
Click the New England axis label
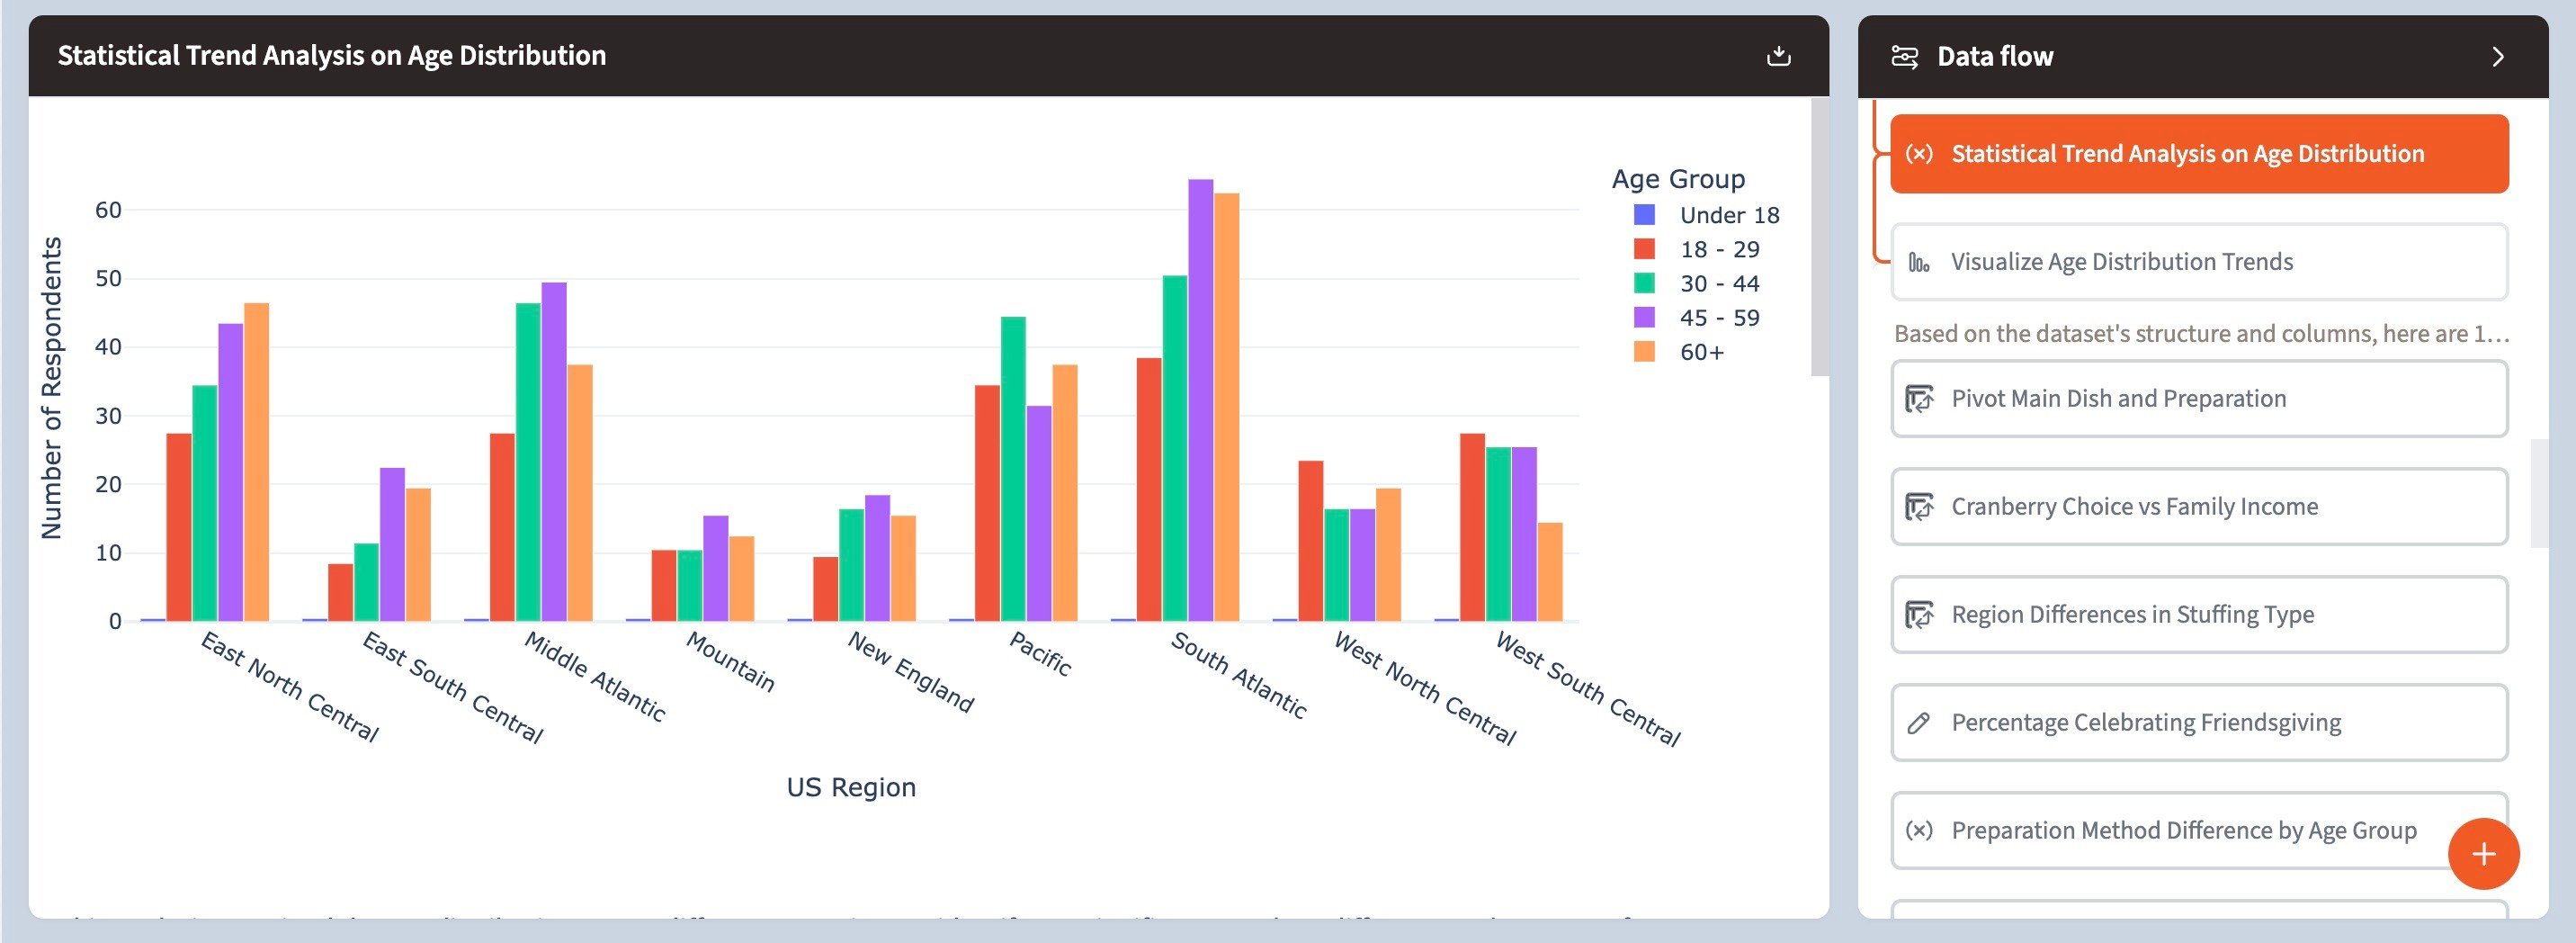pyautogui.click(x=911, y=672)
